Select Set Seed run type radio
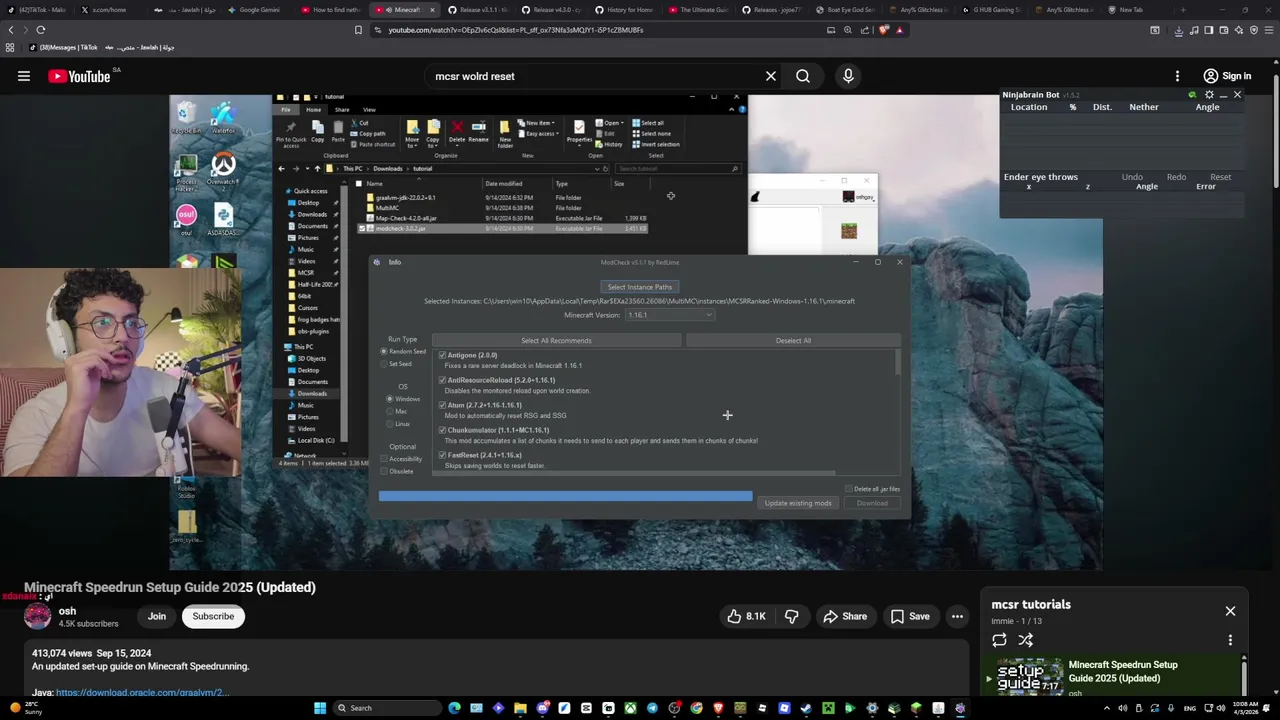This screenshot has width=1280, height=720. (x=384, y=364)
